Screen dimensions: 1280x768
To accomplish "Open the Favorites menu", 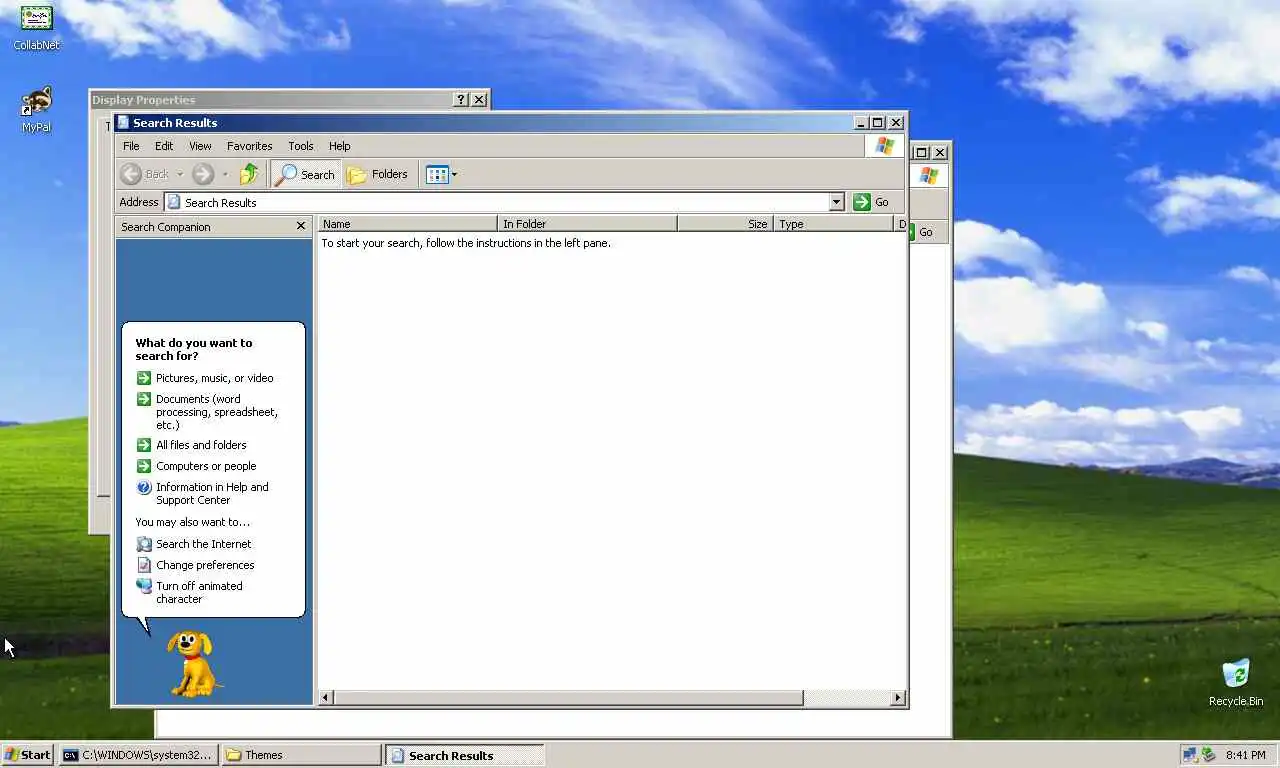I will point(249,146).
